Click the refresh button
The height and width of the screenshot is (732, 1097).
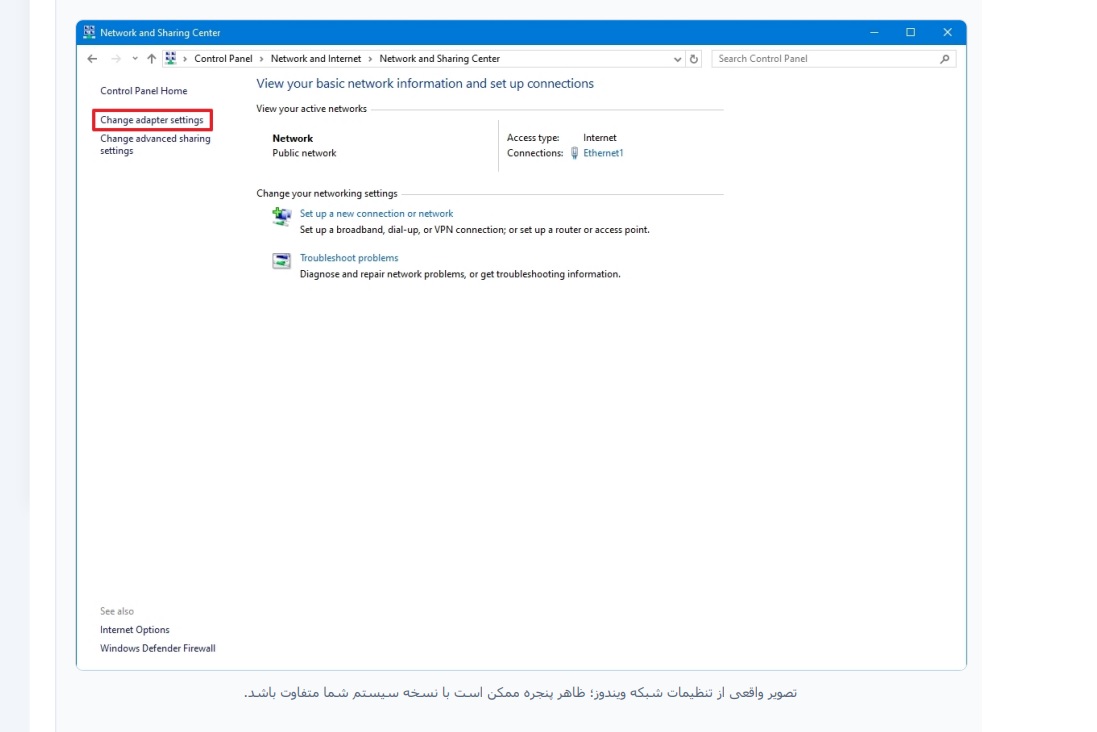[694, 59]
